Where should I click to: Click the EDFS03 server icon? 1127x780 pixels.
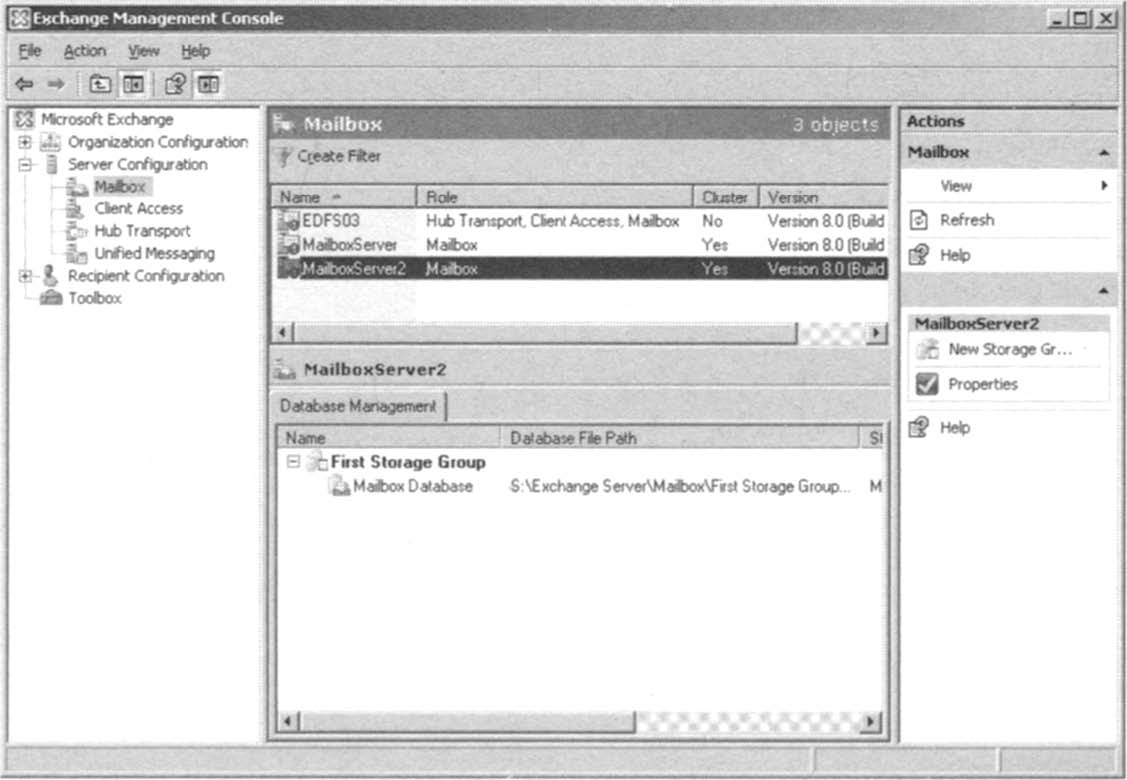click(x=289, y=221)
